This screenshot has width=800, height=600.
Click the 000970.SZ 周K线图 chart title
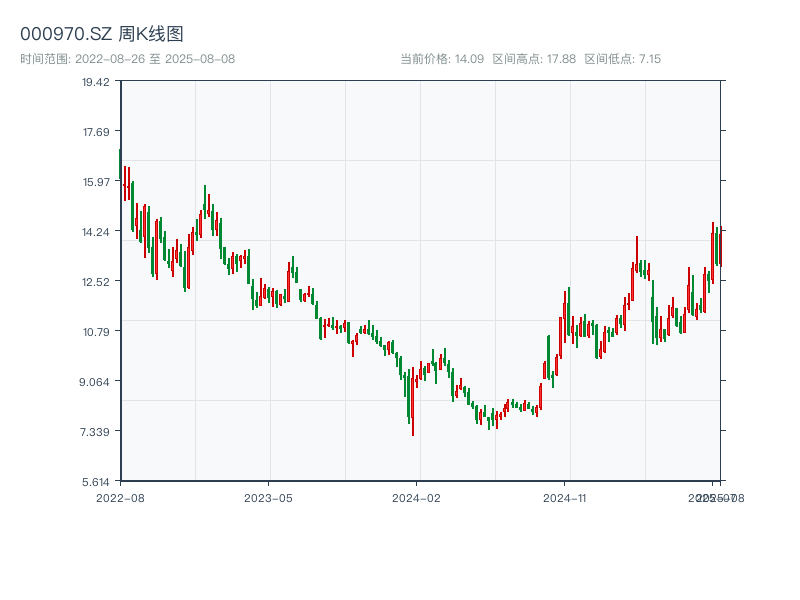pyautogui.click(x=102, y=34)
